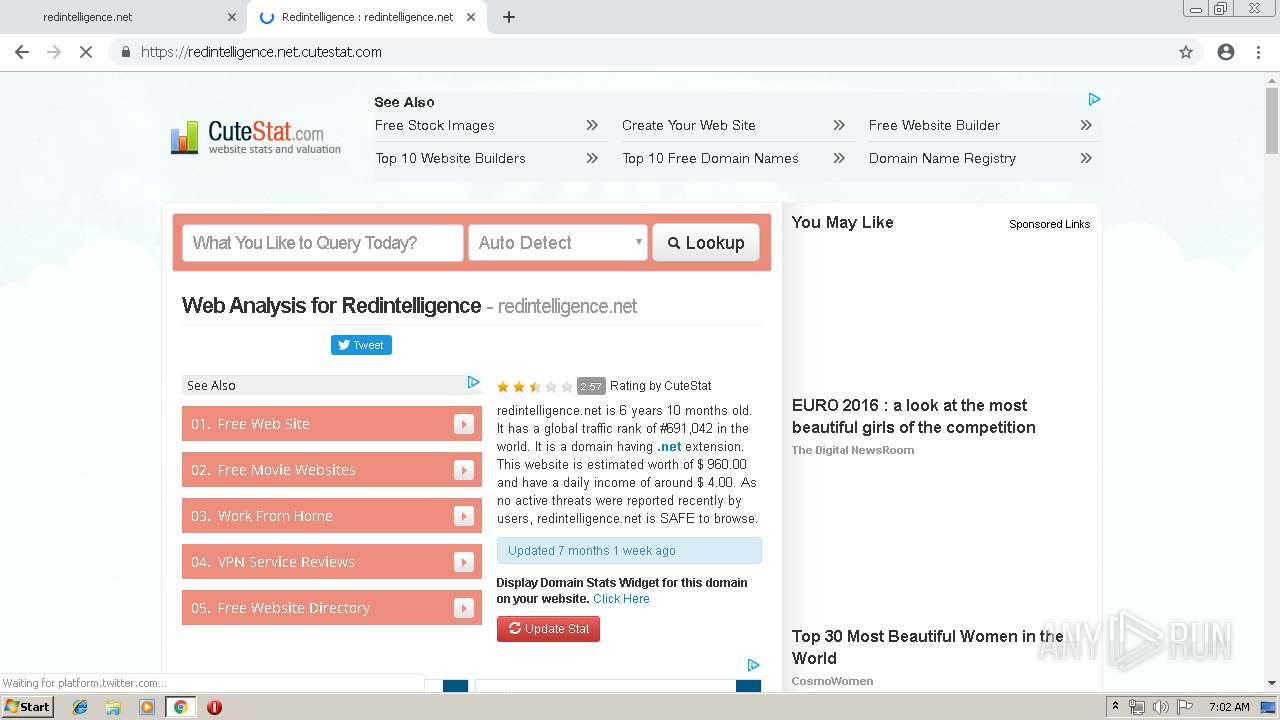Image resolution: width=1280 pixels, height=720 pixels.
Task: Open Free Website Builder link
Action: point(934,125)
